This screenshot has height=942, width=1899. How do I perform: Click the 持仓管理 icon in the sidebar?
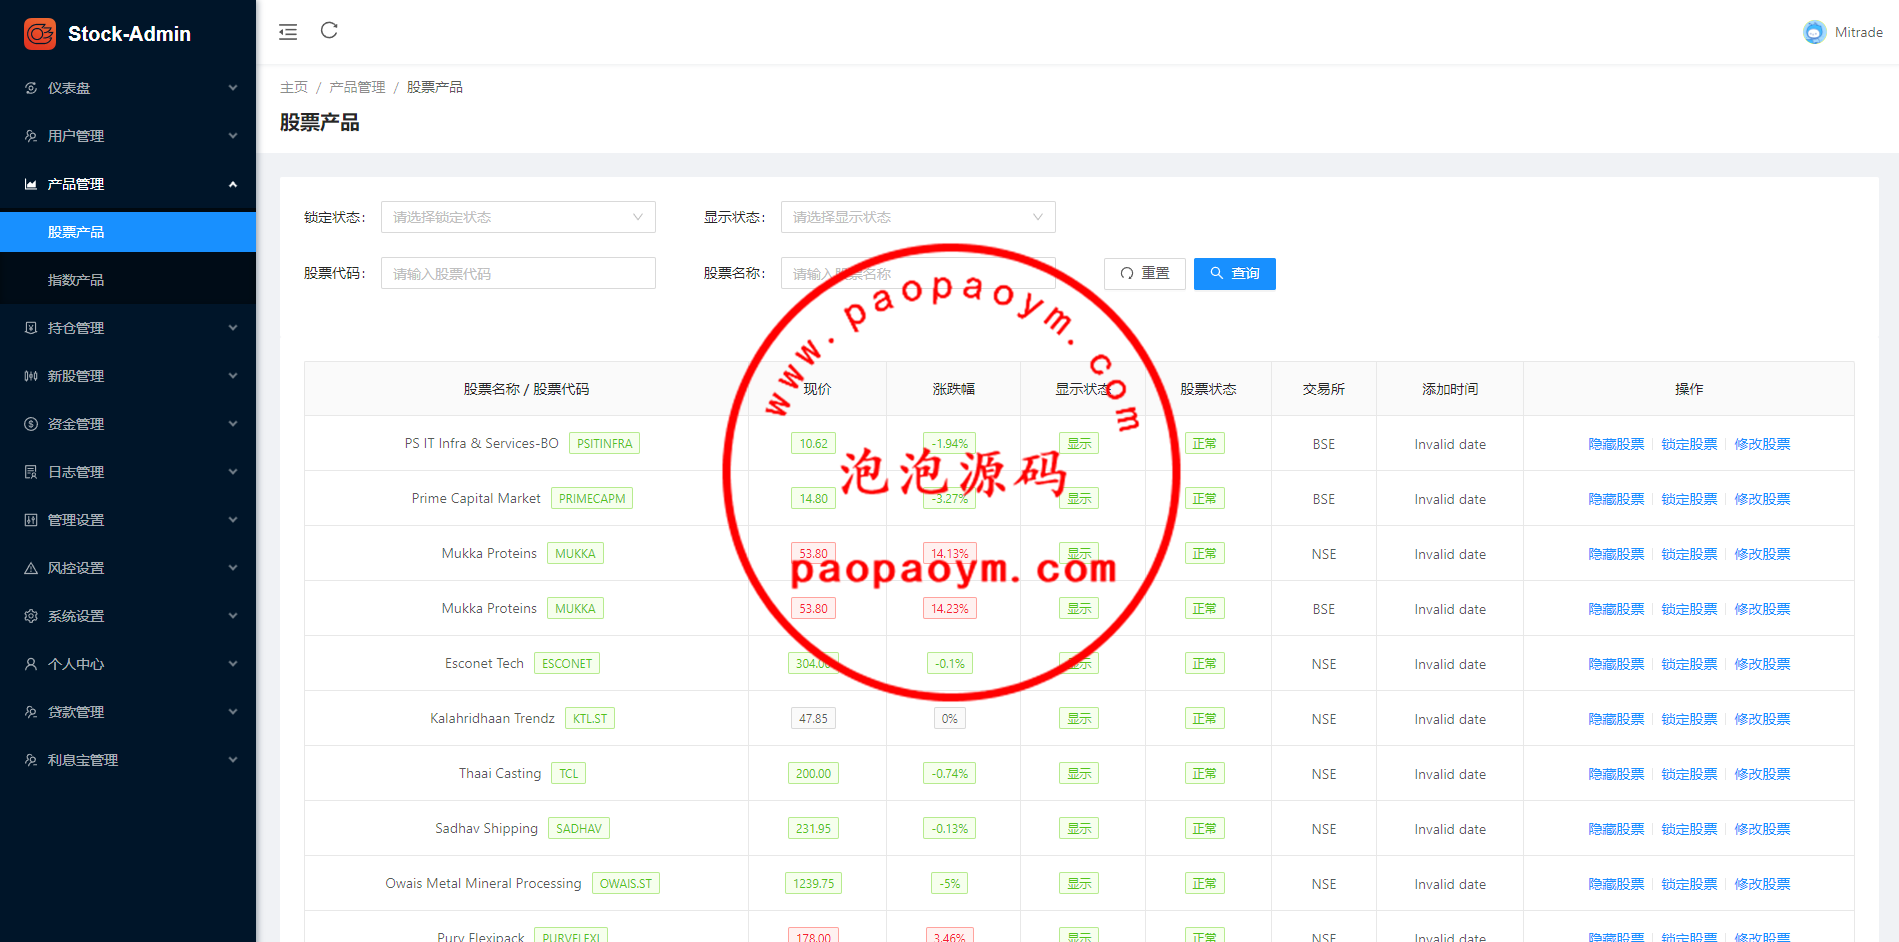[31, 328]
